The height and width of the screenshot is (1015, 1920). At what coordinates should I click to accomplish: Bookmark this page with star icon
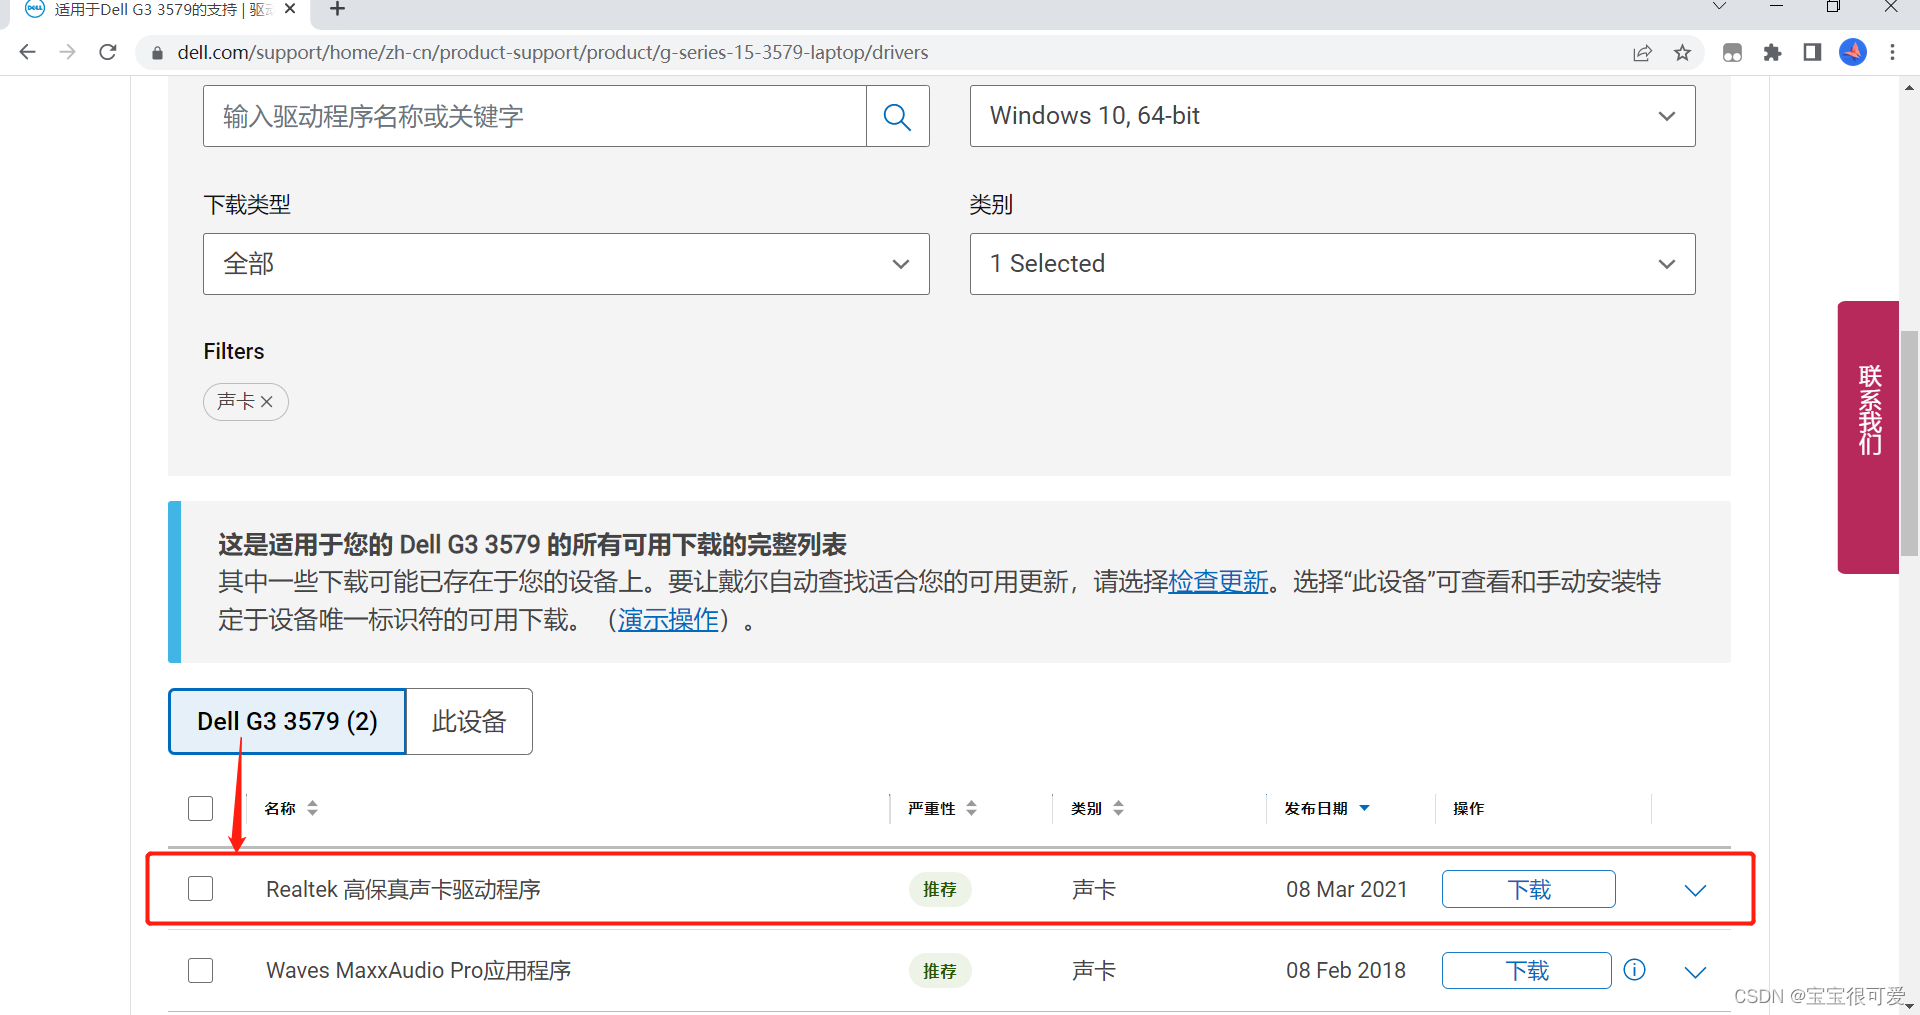[1682, 53]
